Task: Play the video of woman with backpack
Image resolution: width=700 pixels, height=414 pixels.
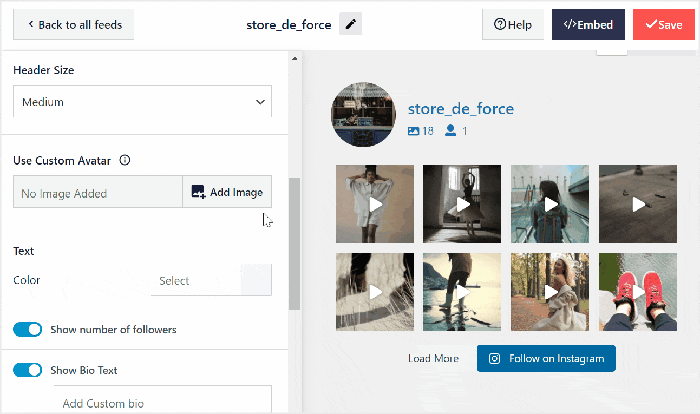Action: point(550,204)
